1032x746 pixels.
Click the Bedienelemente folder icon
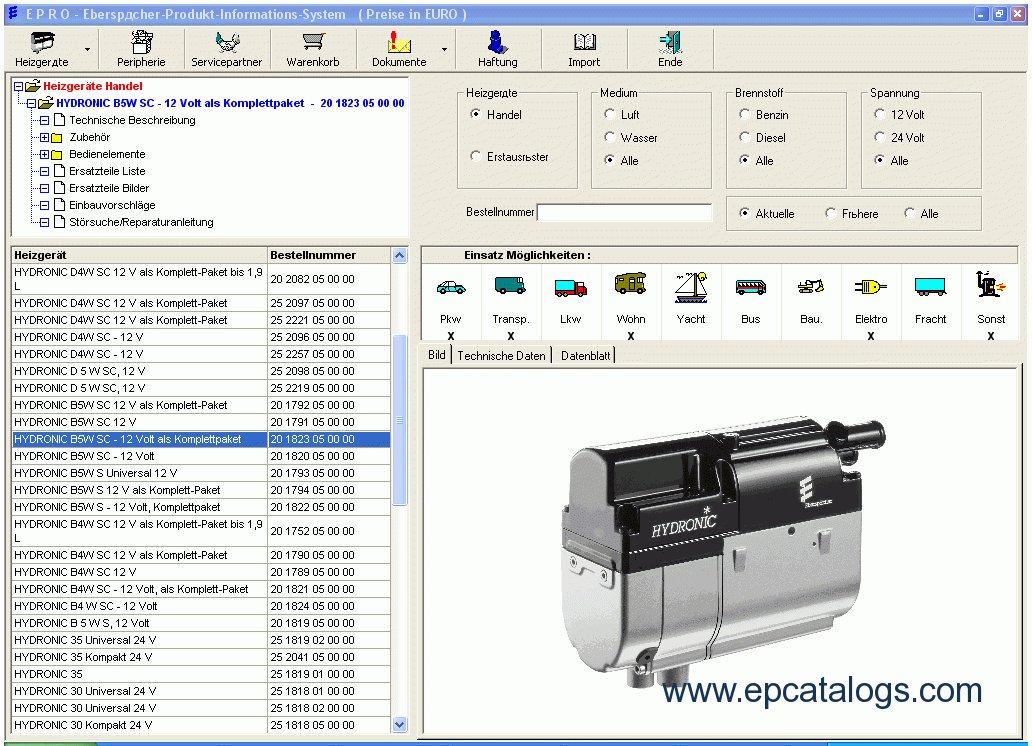coord(57,155)
